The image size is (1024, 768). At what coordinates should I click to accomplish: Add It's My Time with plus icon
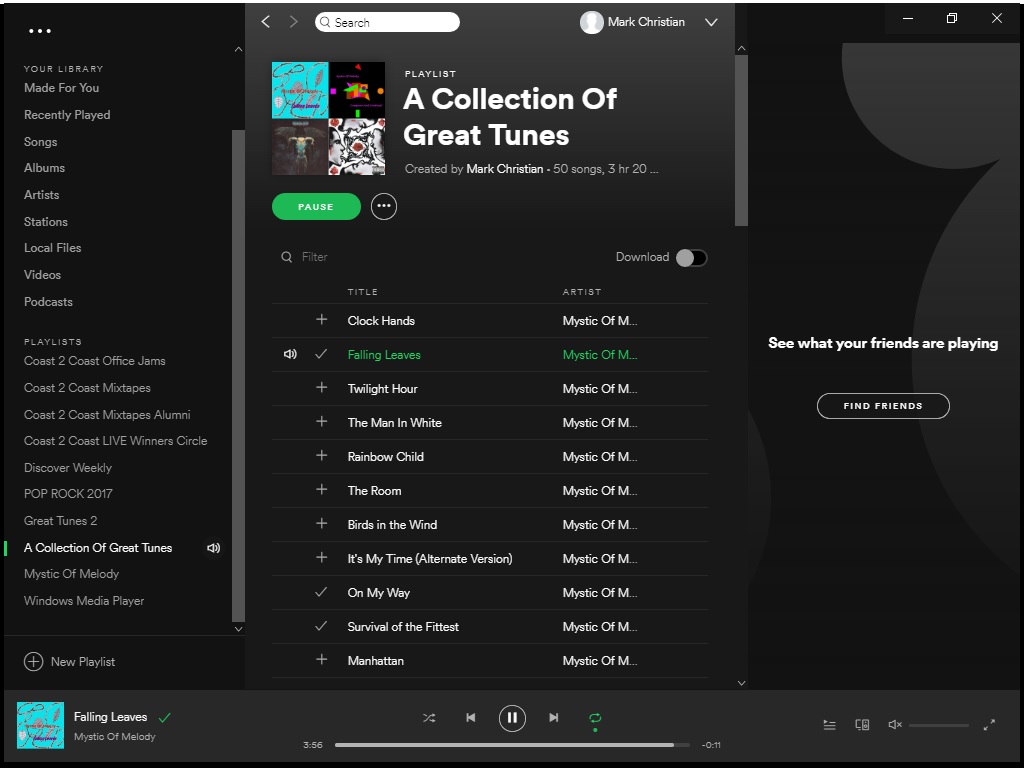321,557
